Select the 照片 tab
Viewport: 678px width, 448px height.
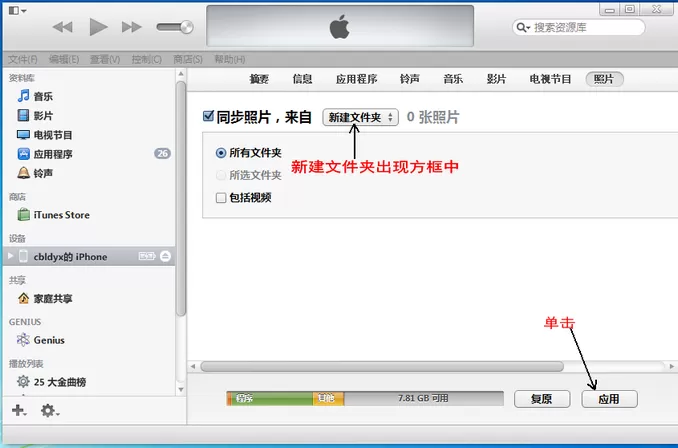604,79
